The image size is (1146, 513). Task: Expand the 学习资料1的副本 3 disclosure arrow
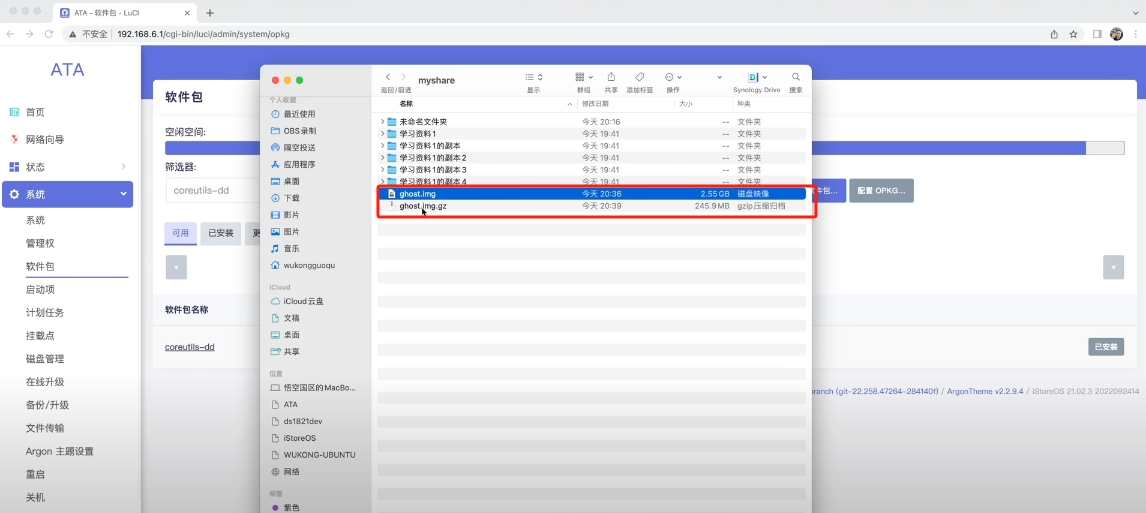click(382, 170)
